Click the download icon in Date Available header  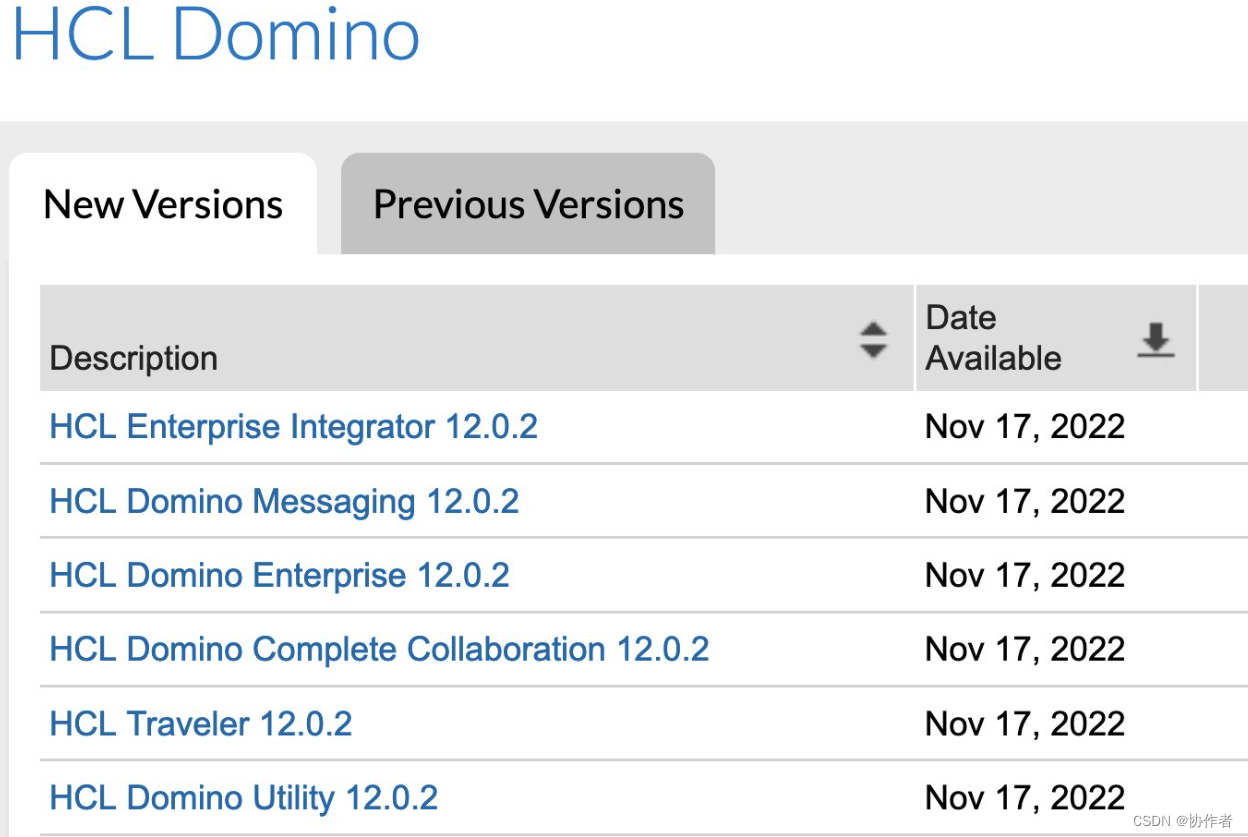tap(1156, 340)
